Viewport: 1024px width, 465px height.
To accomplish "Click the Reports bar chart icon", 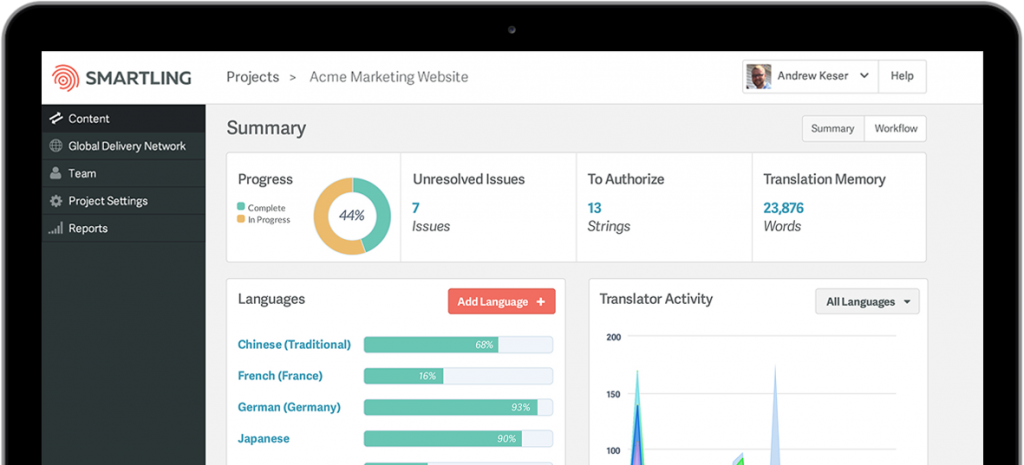I will (56, 229).
